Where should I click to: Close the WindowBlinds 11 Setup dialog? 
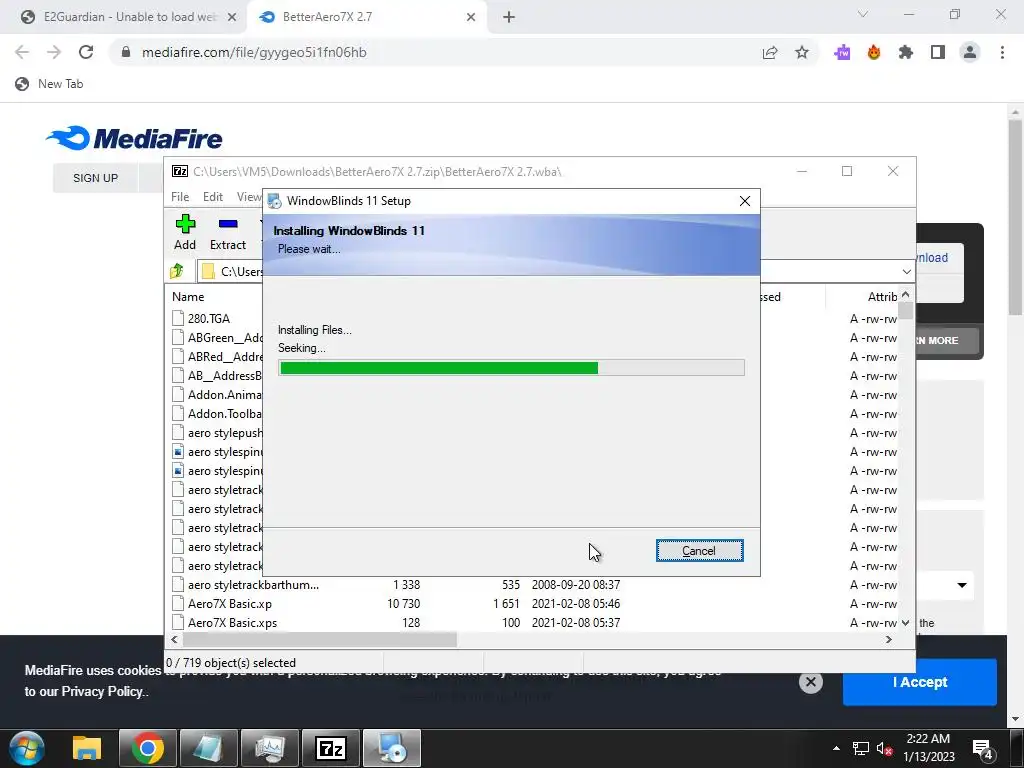pos(744,201)
